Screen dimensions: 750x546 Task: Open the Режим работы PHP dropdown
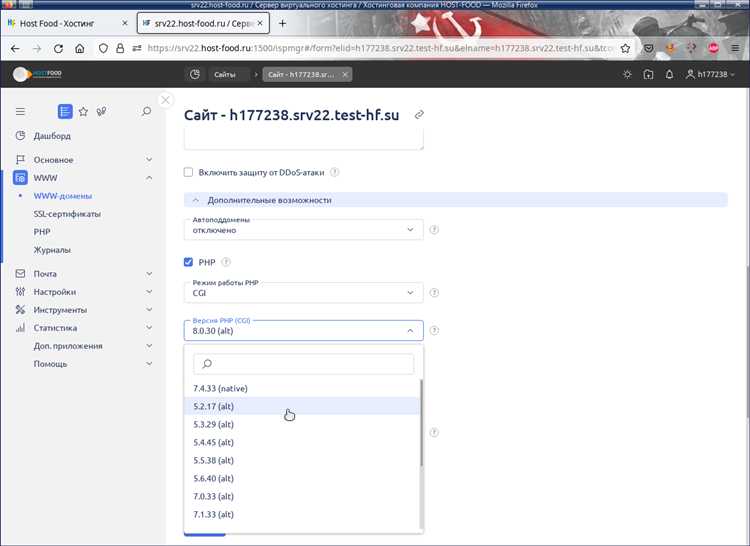click(303, 293)
